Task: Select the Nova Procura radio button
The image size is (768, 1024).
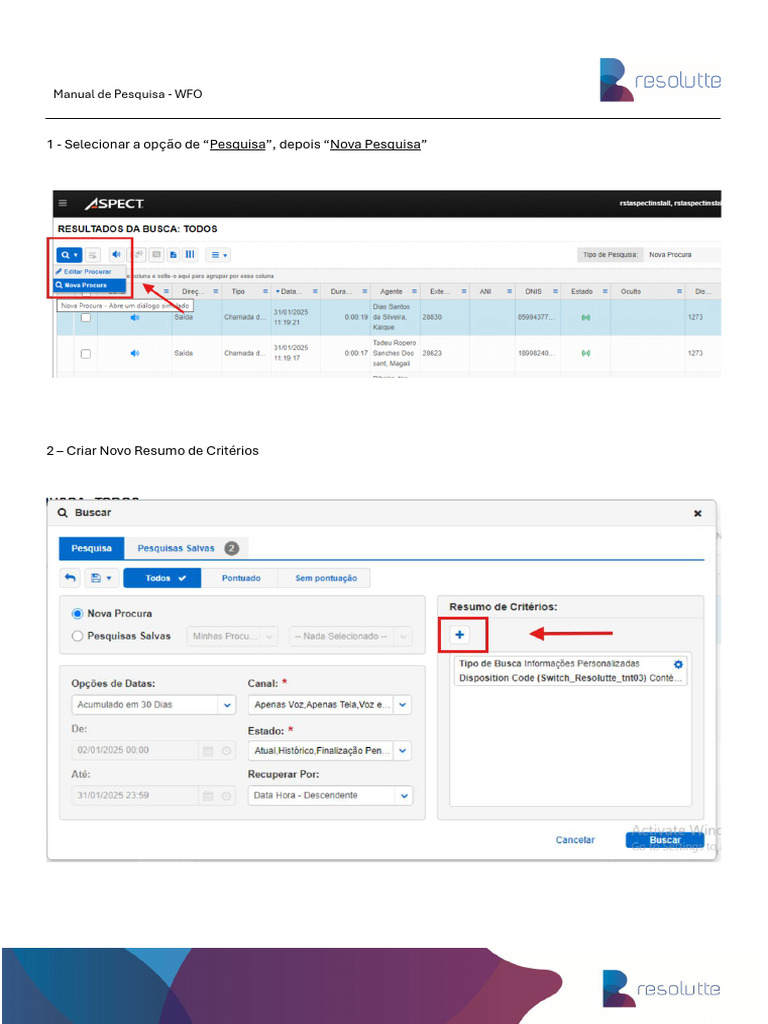Action: pos(78,614)
